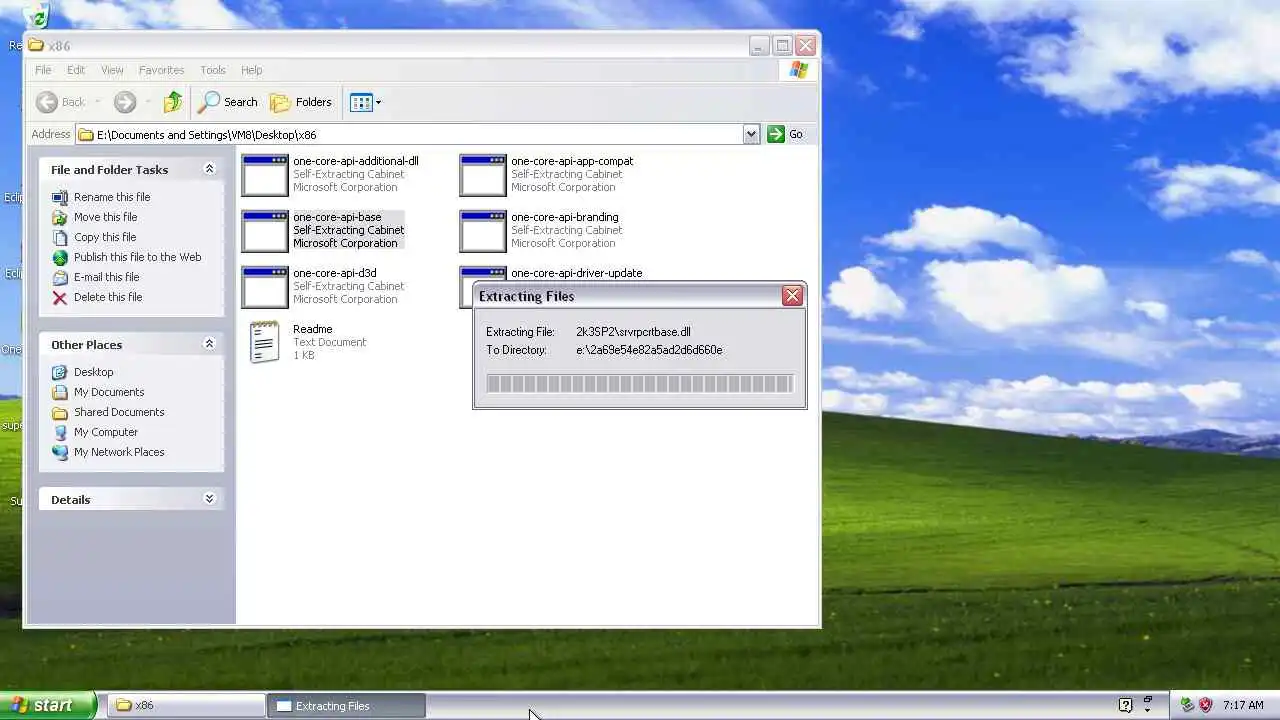Open My Computer under Other Places

coord(106,432)
